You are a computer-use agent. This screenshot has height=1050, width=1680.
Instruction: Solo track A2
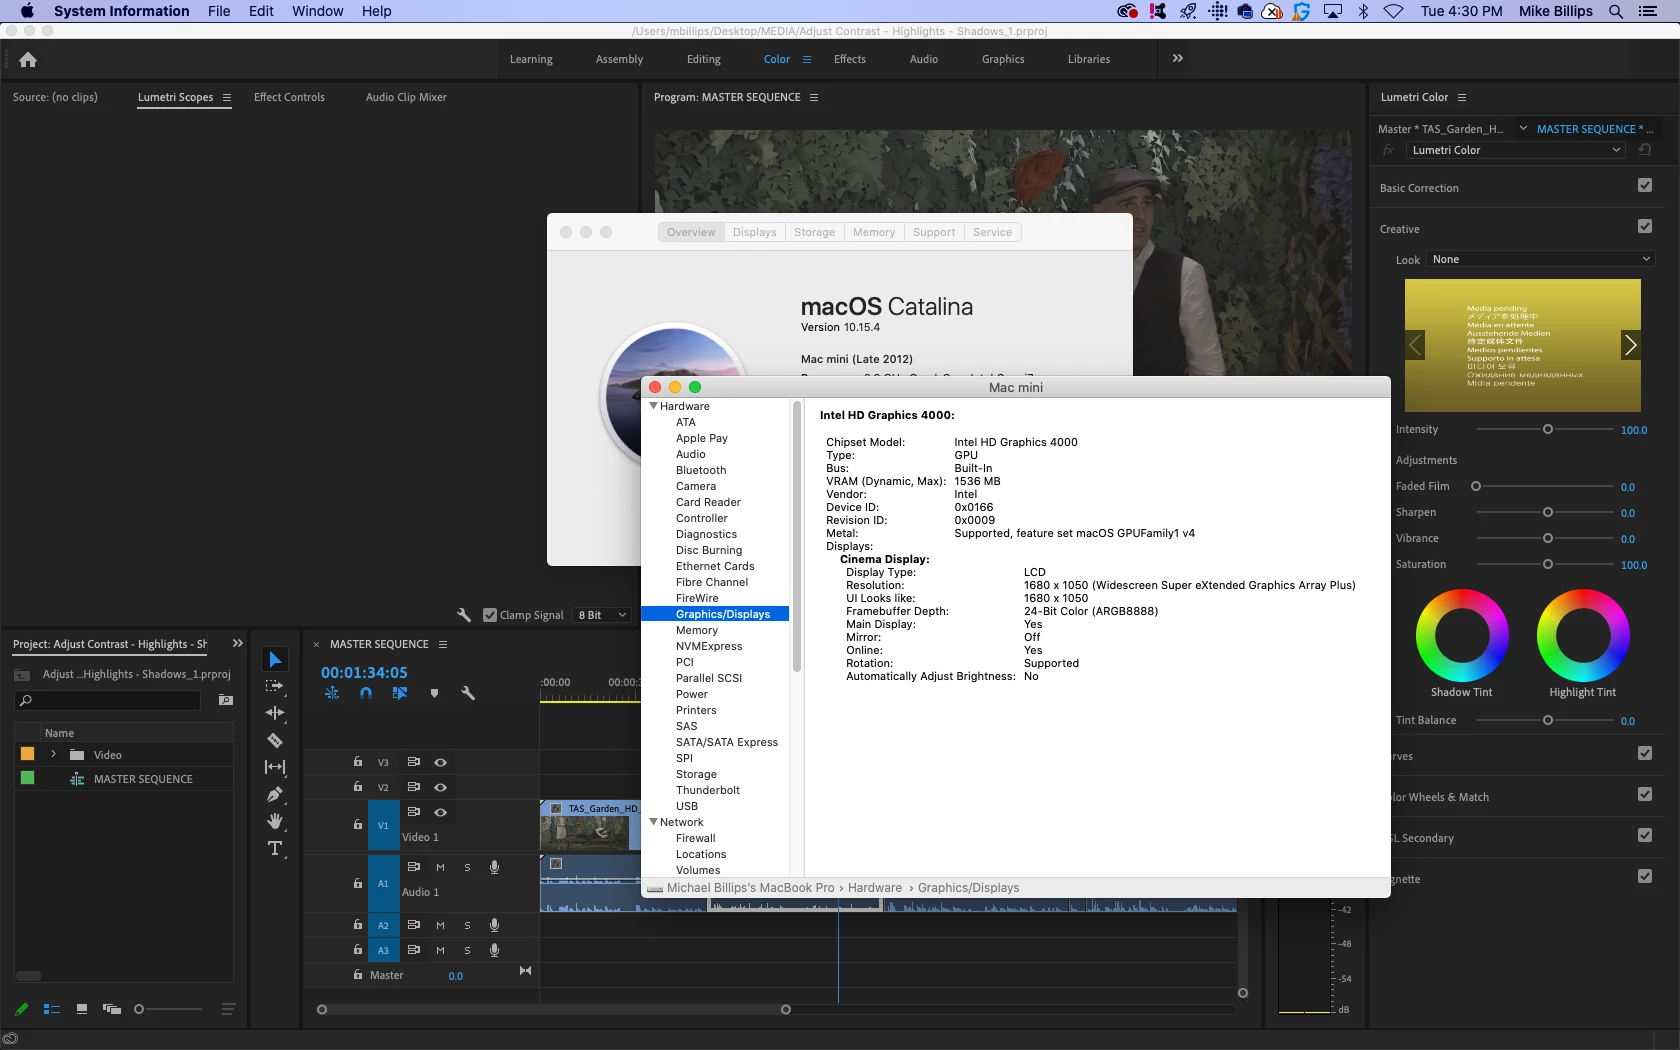tap(467, 925)
